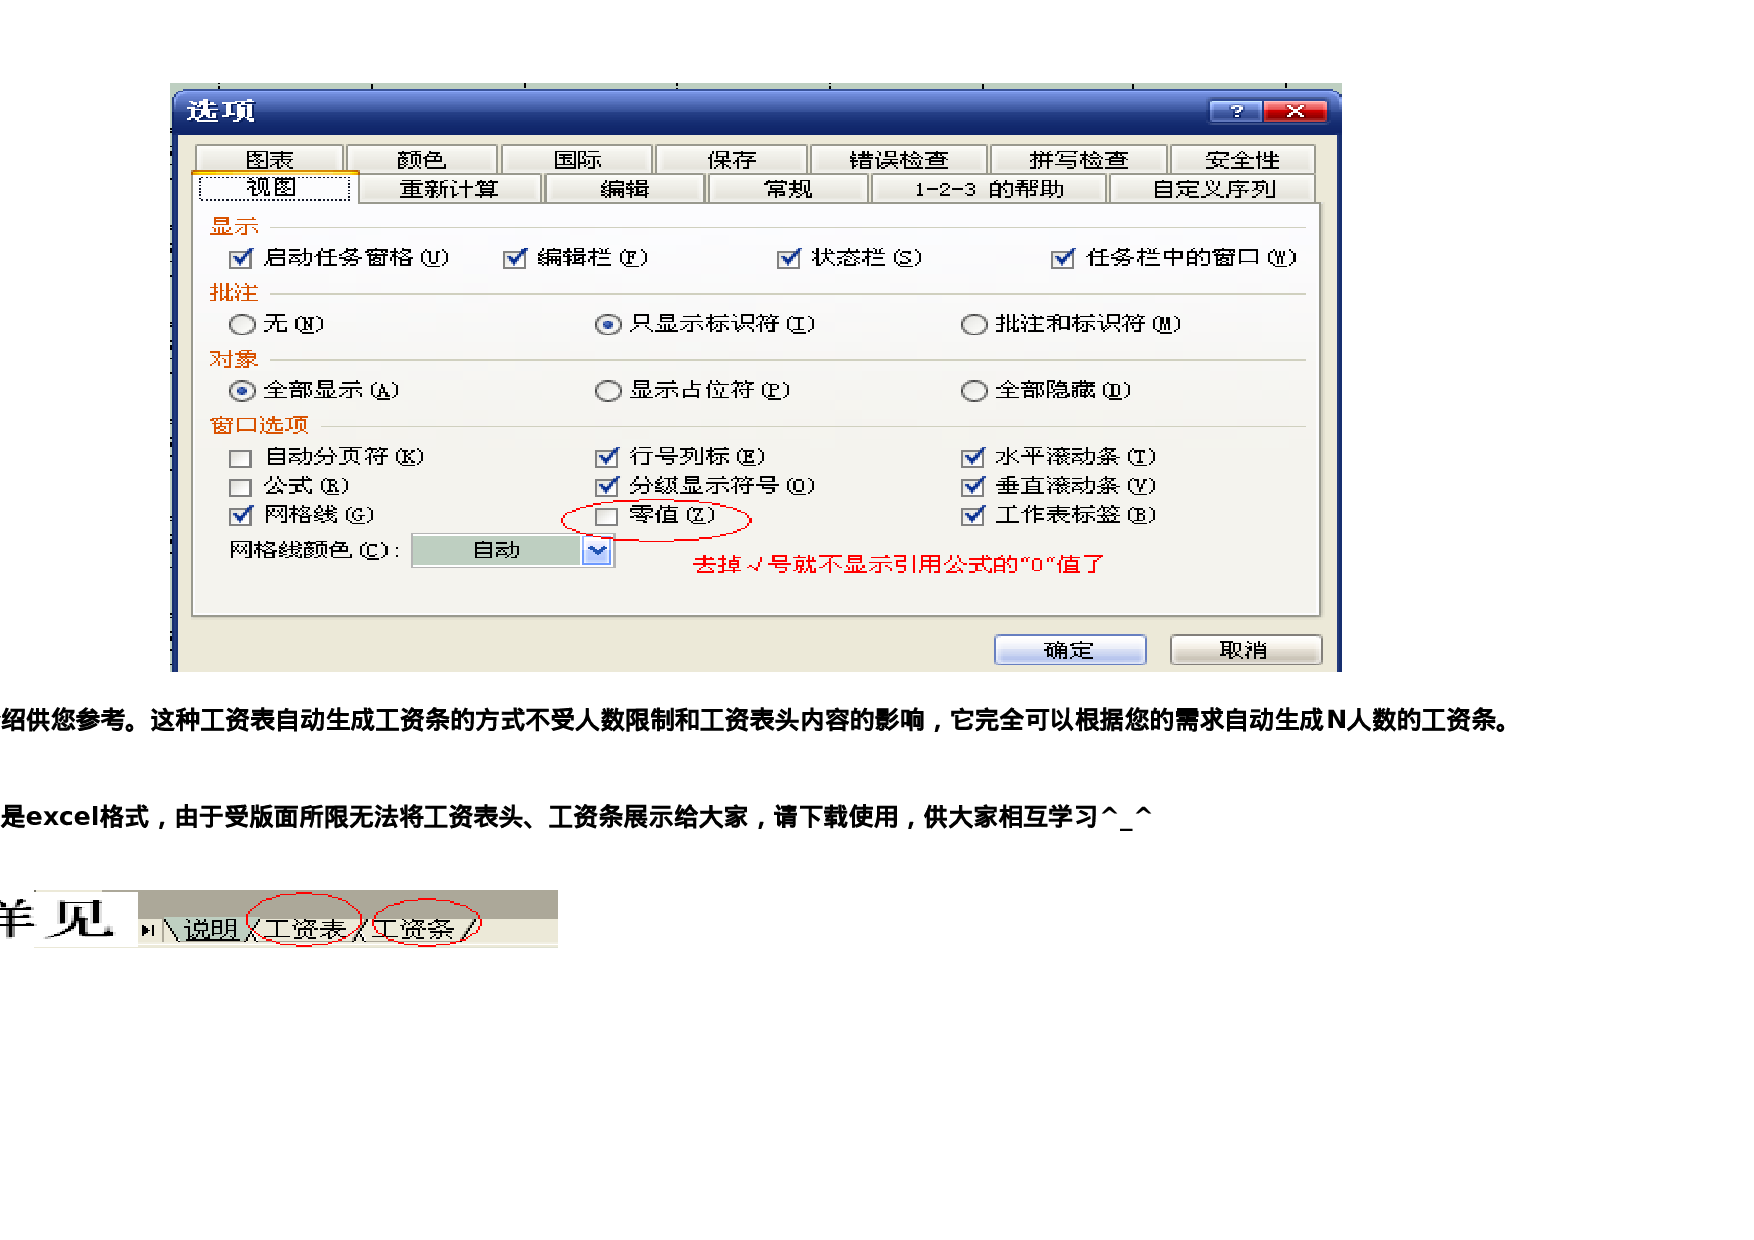
Task: Select the 显示占位符 radio button
Action: coord(608,391)
